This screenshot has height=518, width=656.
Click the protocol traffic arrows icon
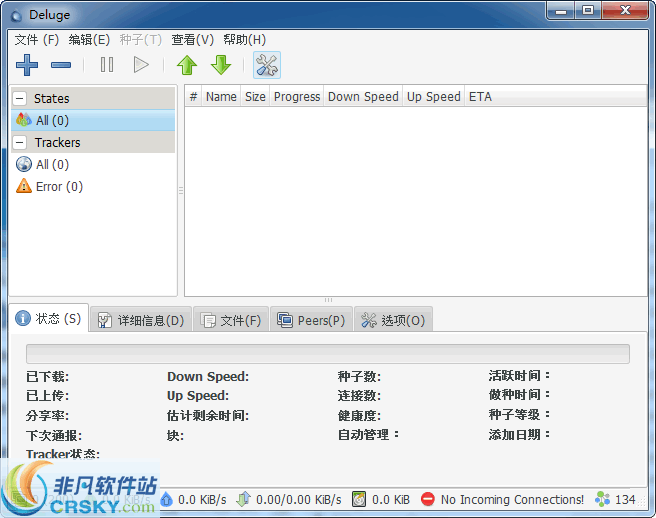point(243,499)
